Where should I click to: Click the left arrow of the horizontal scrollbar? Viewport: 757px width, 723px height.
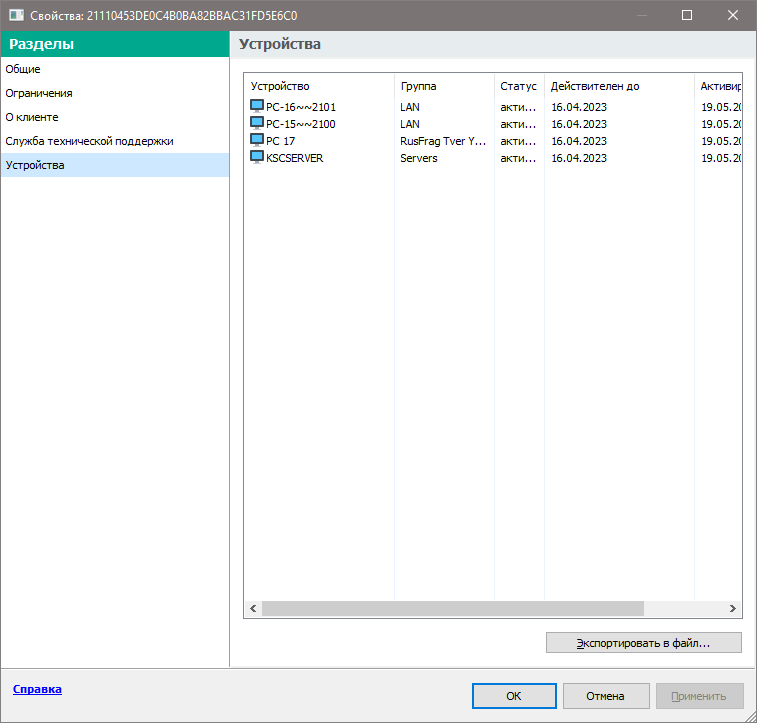click(x=253, y=609)
